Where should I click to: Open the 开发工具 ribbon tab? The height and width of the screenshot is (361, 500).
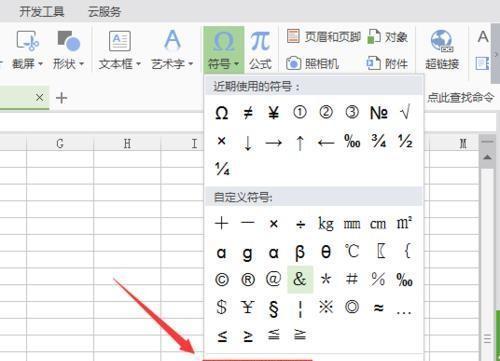42,12
